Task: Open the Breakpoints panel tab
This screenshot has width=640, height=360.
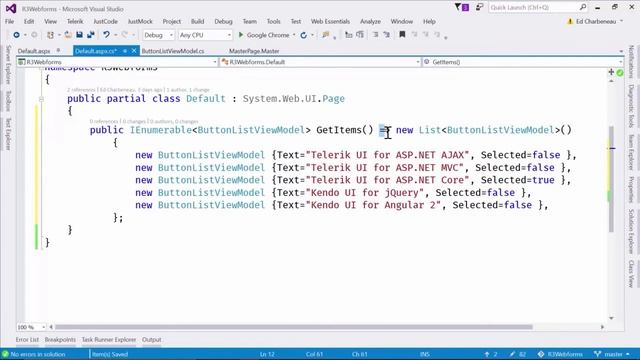Action: click(x=60, y=340)
